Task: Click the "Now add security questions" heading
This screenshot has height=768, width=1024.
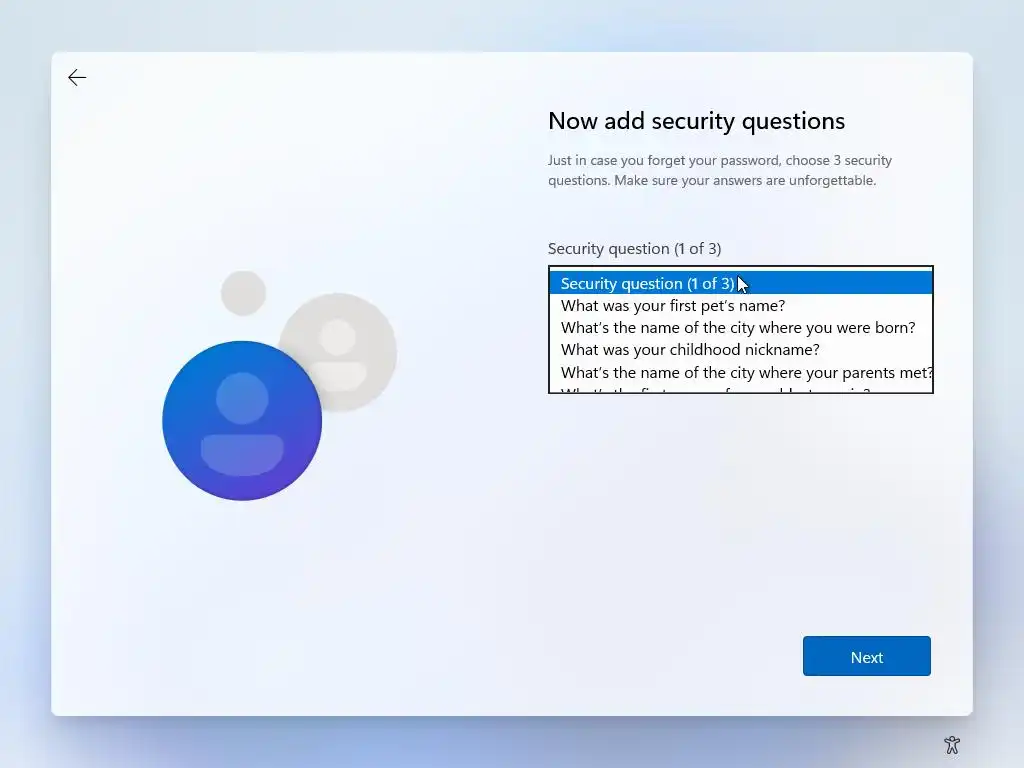Action: click(696, 121)
